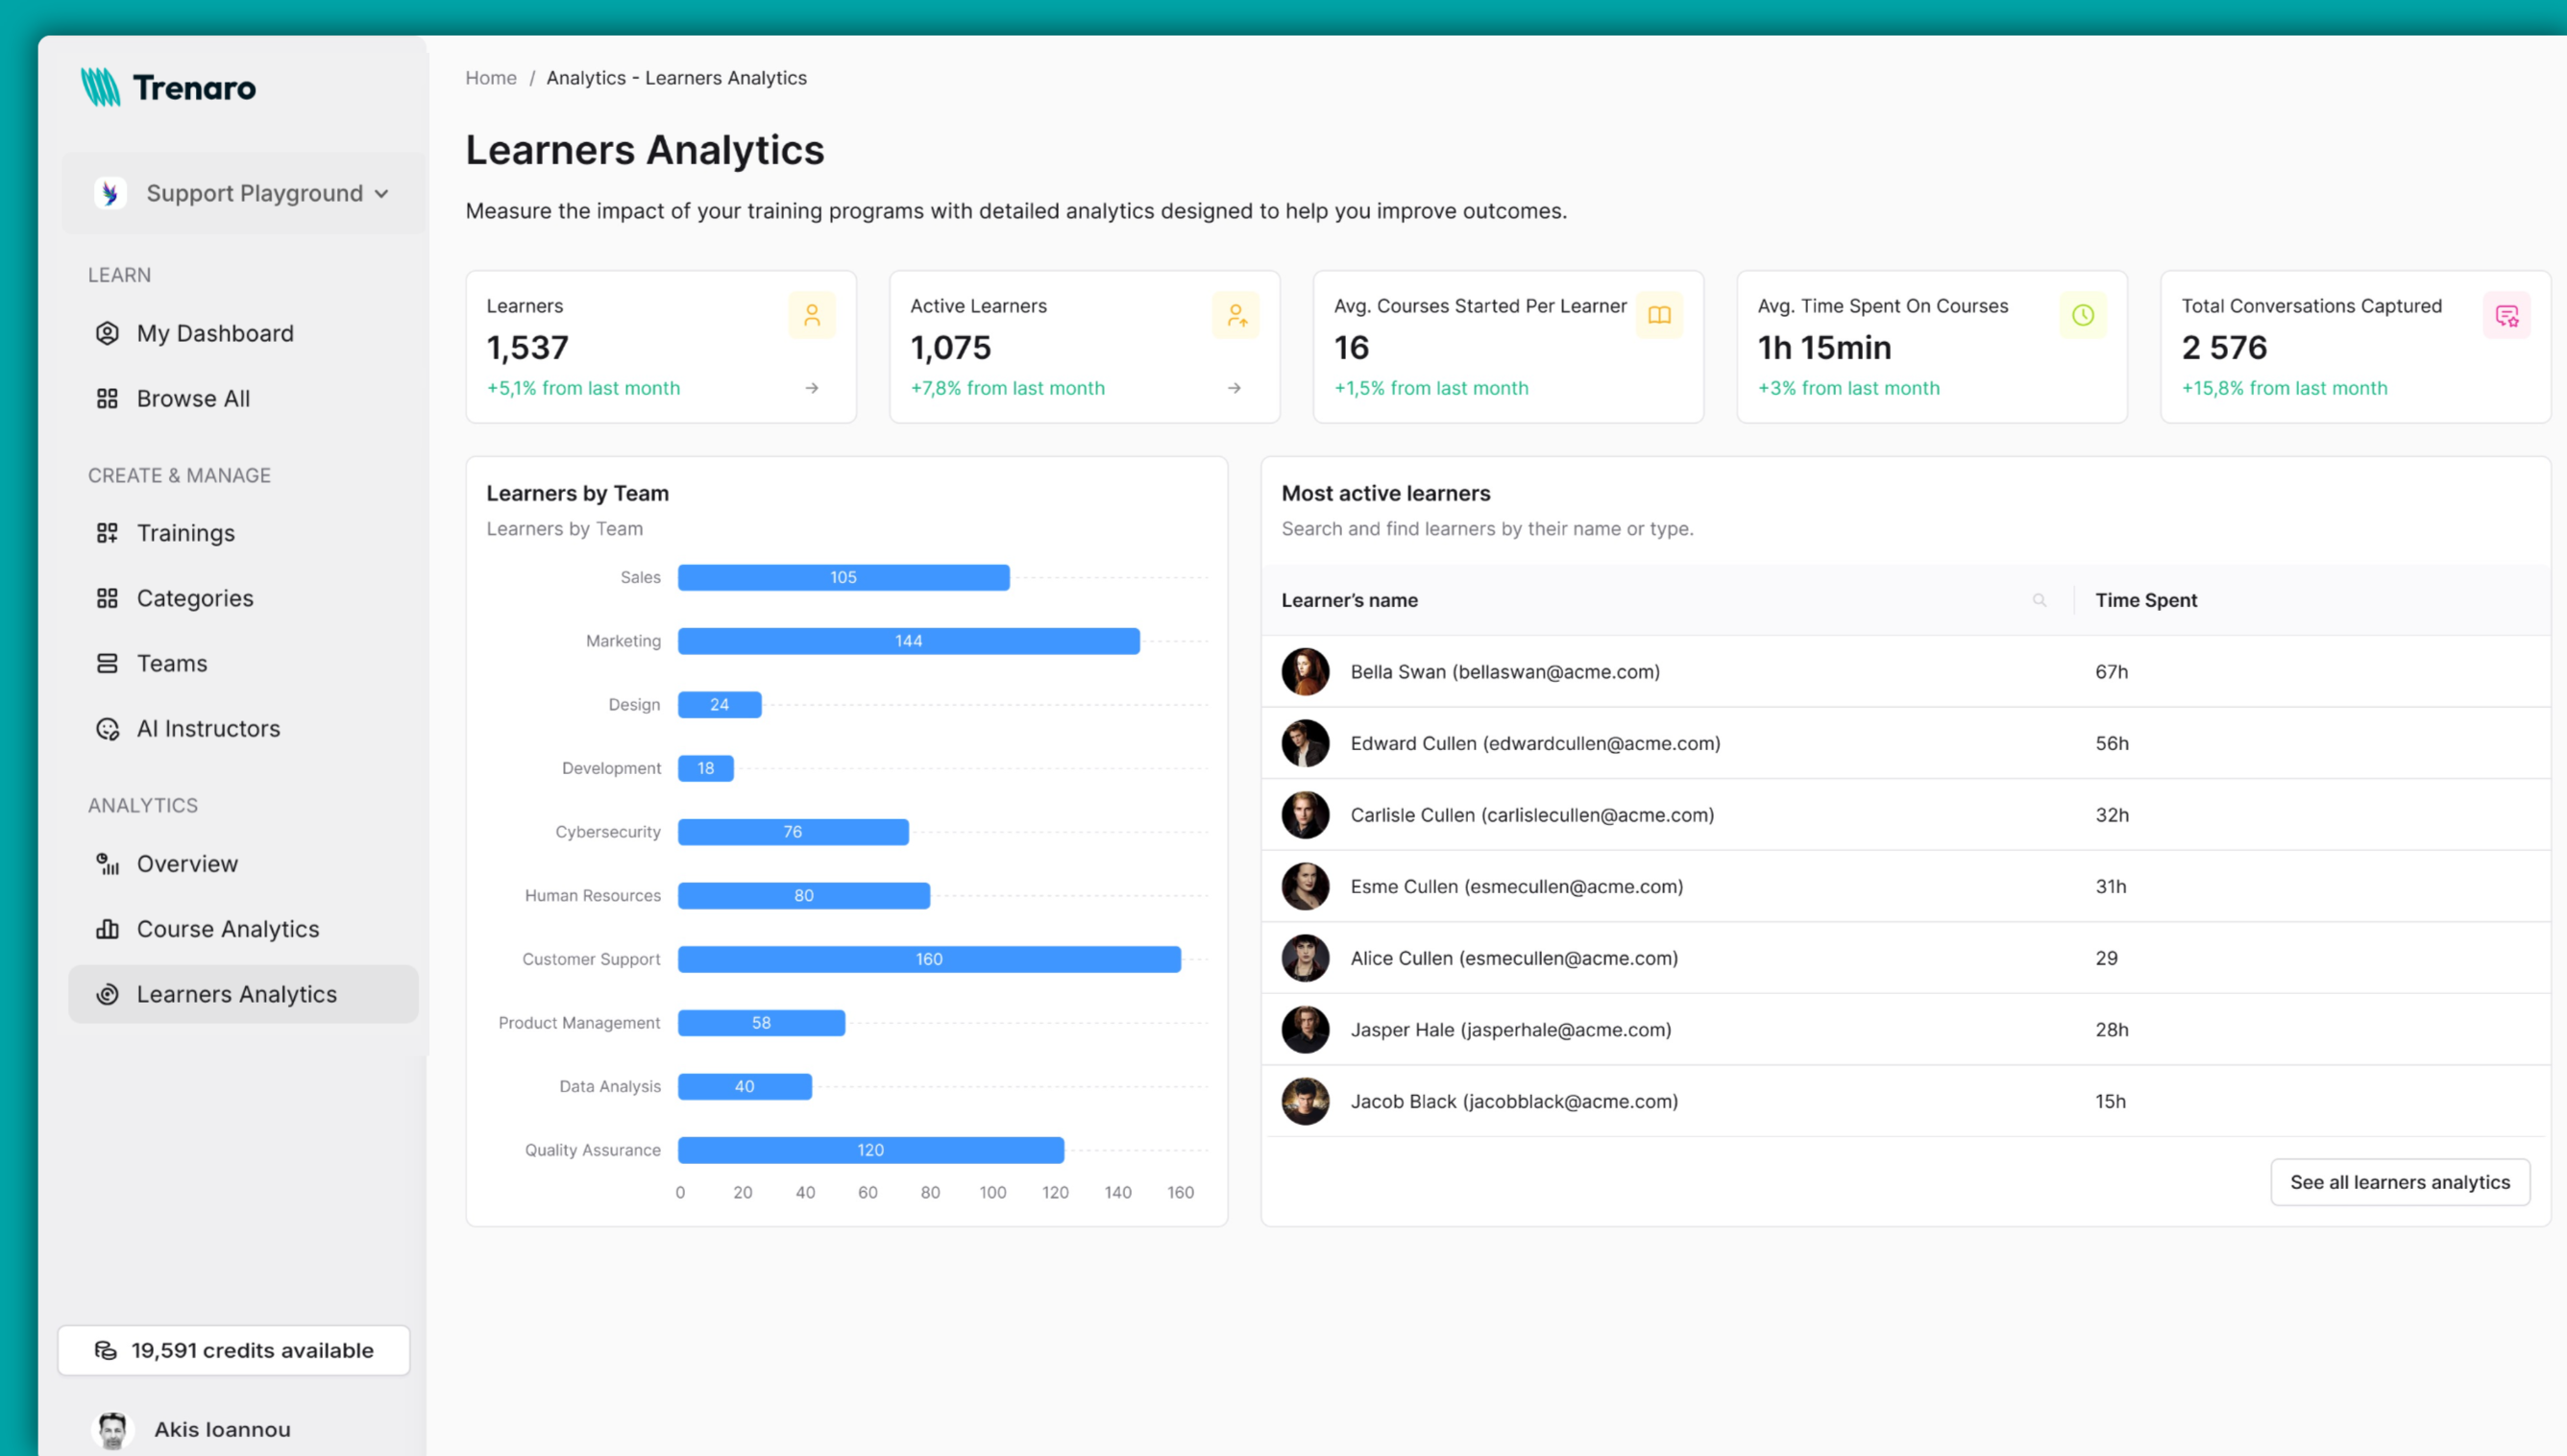Click the Home breadcrumb link
The image size is (2567, 1456).
coord(490,78)
